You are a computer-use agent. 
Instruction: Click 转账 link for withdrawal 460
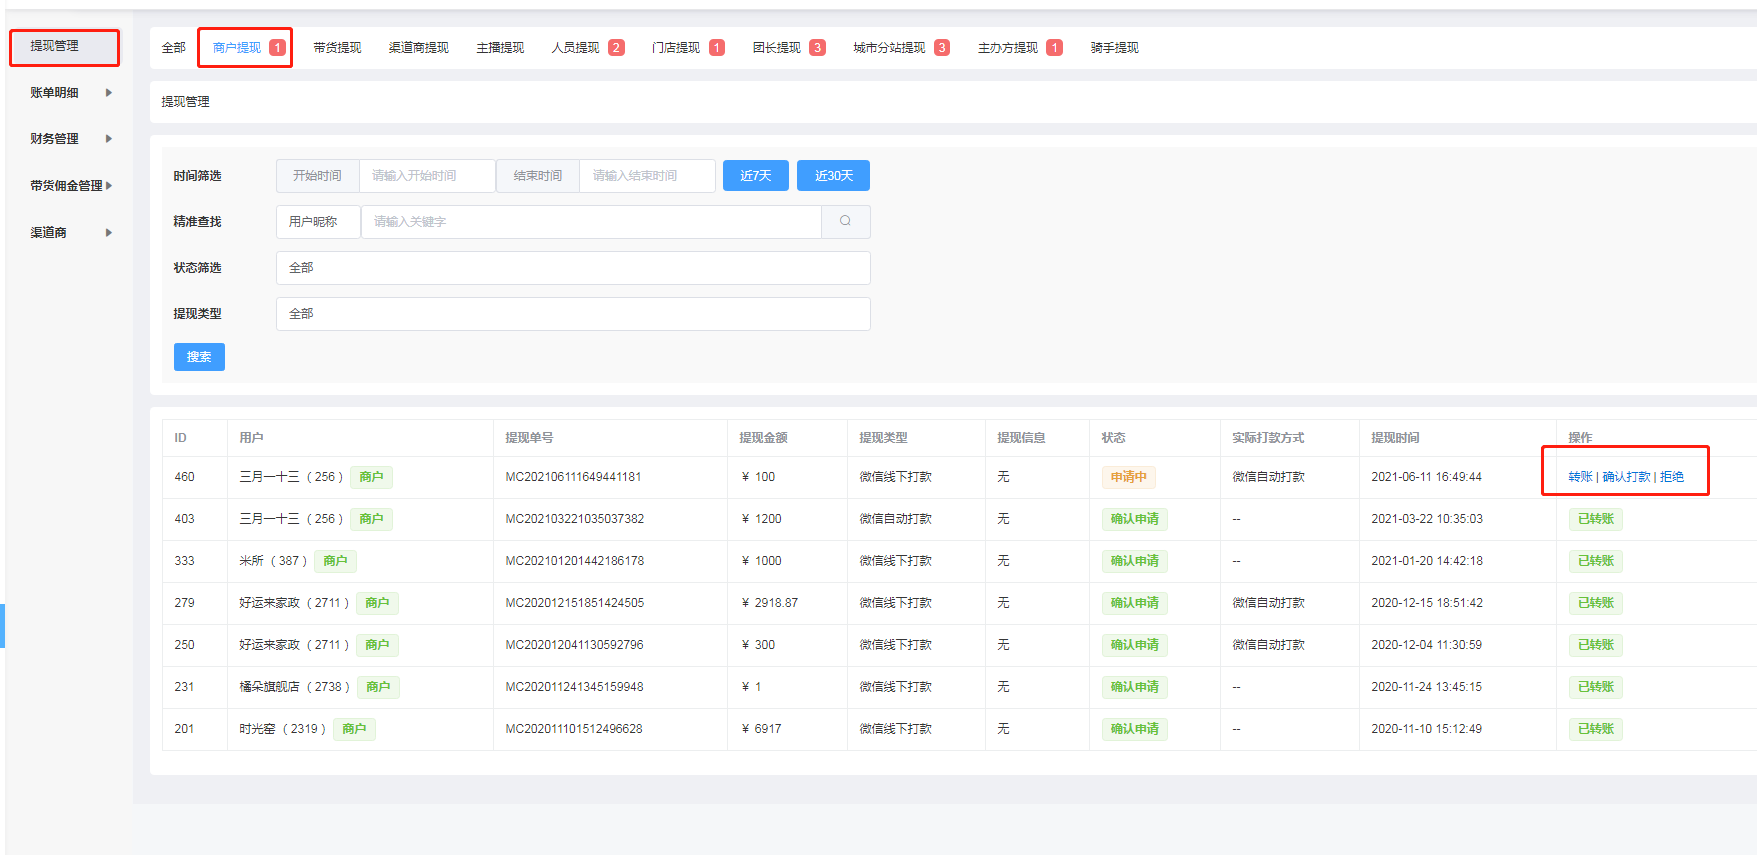pyautogui.click(x=1580, y=477)
